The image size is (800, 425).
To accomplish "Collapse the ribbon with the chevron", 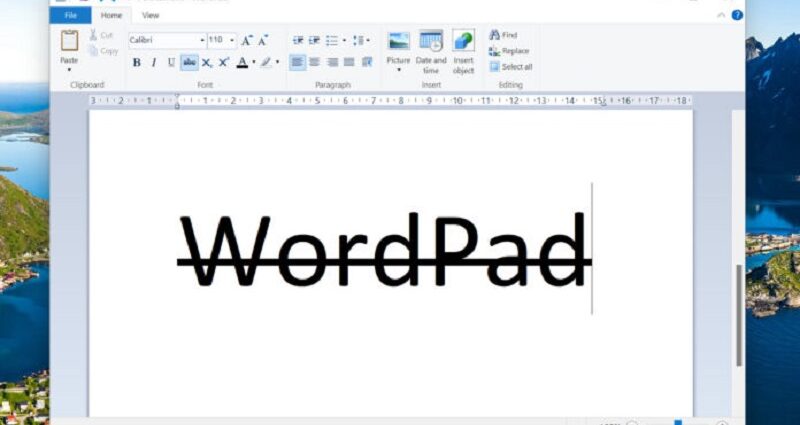I will pyautogui.click(x=721, y=15).
